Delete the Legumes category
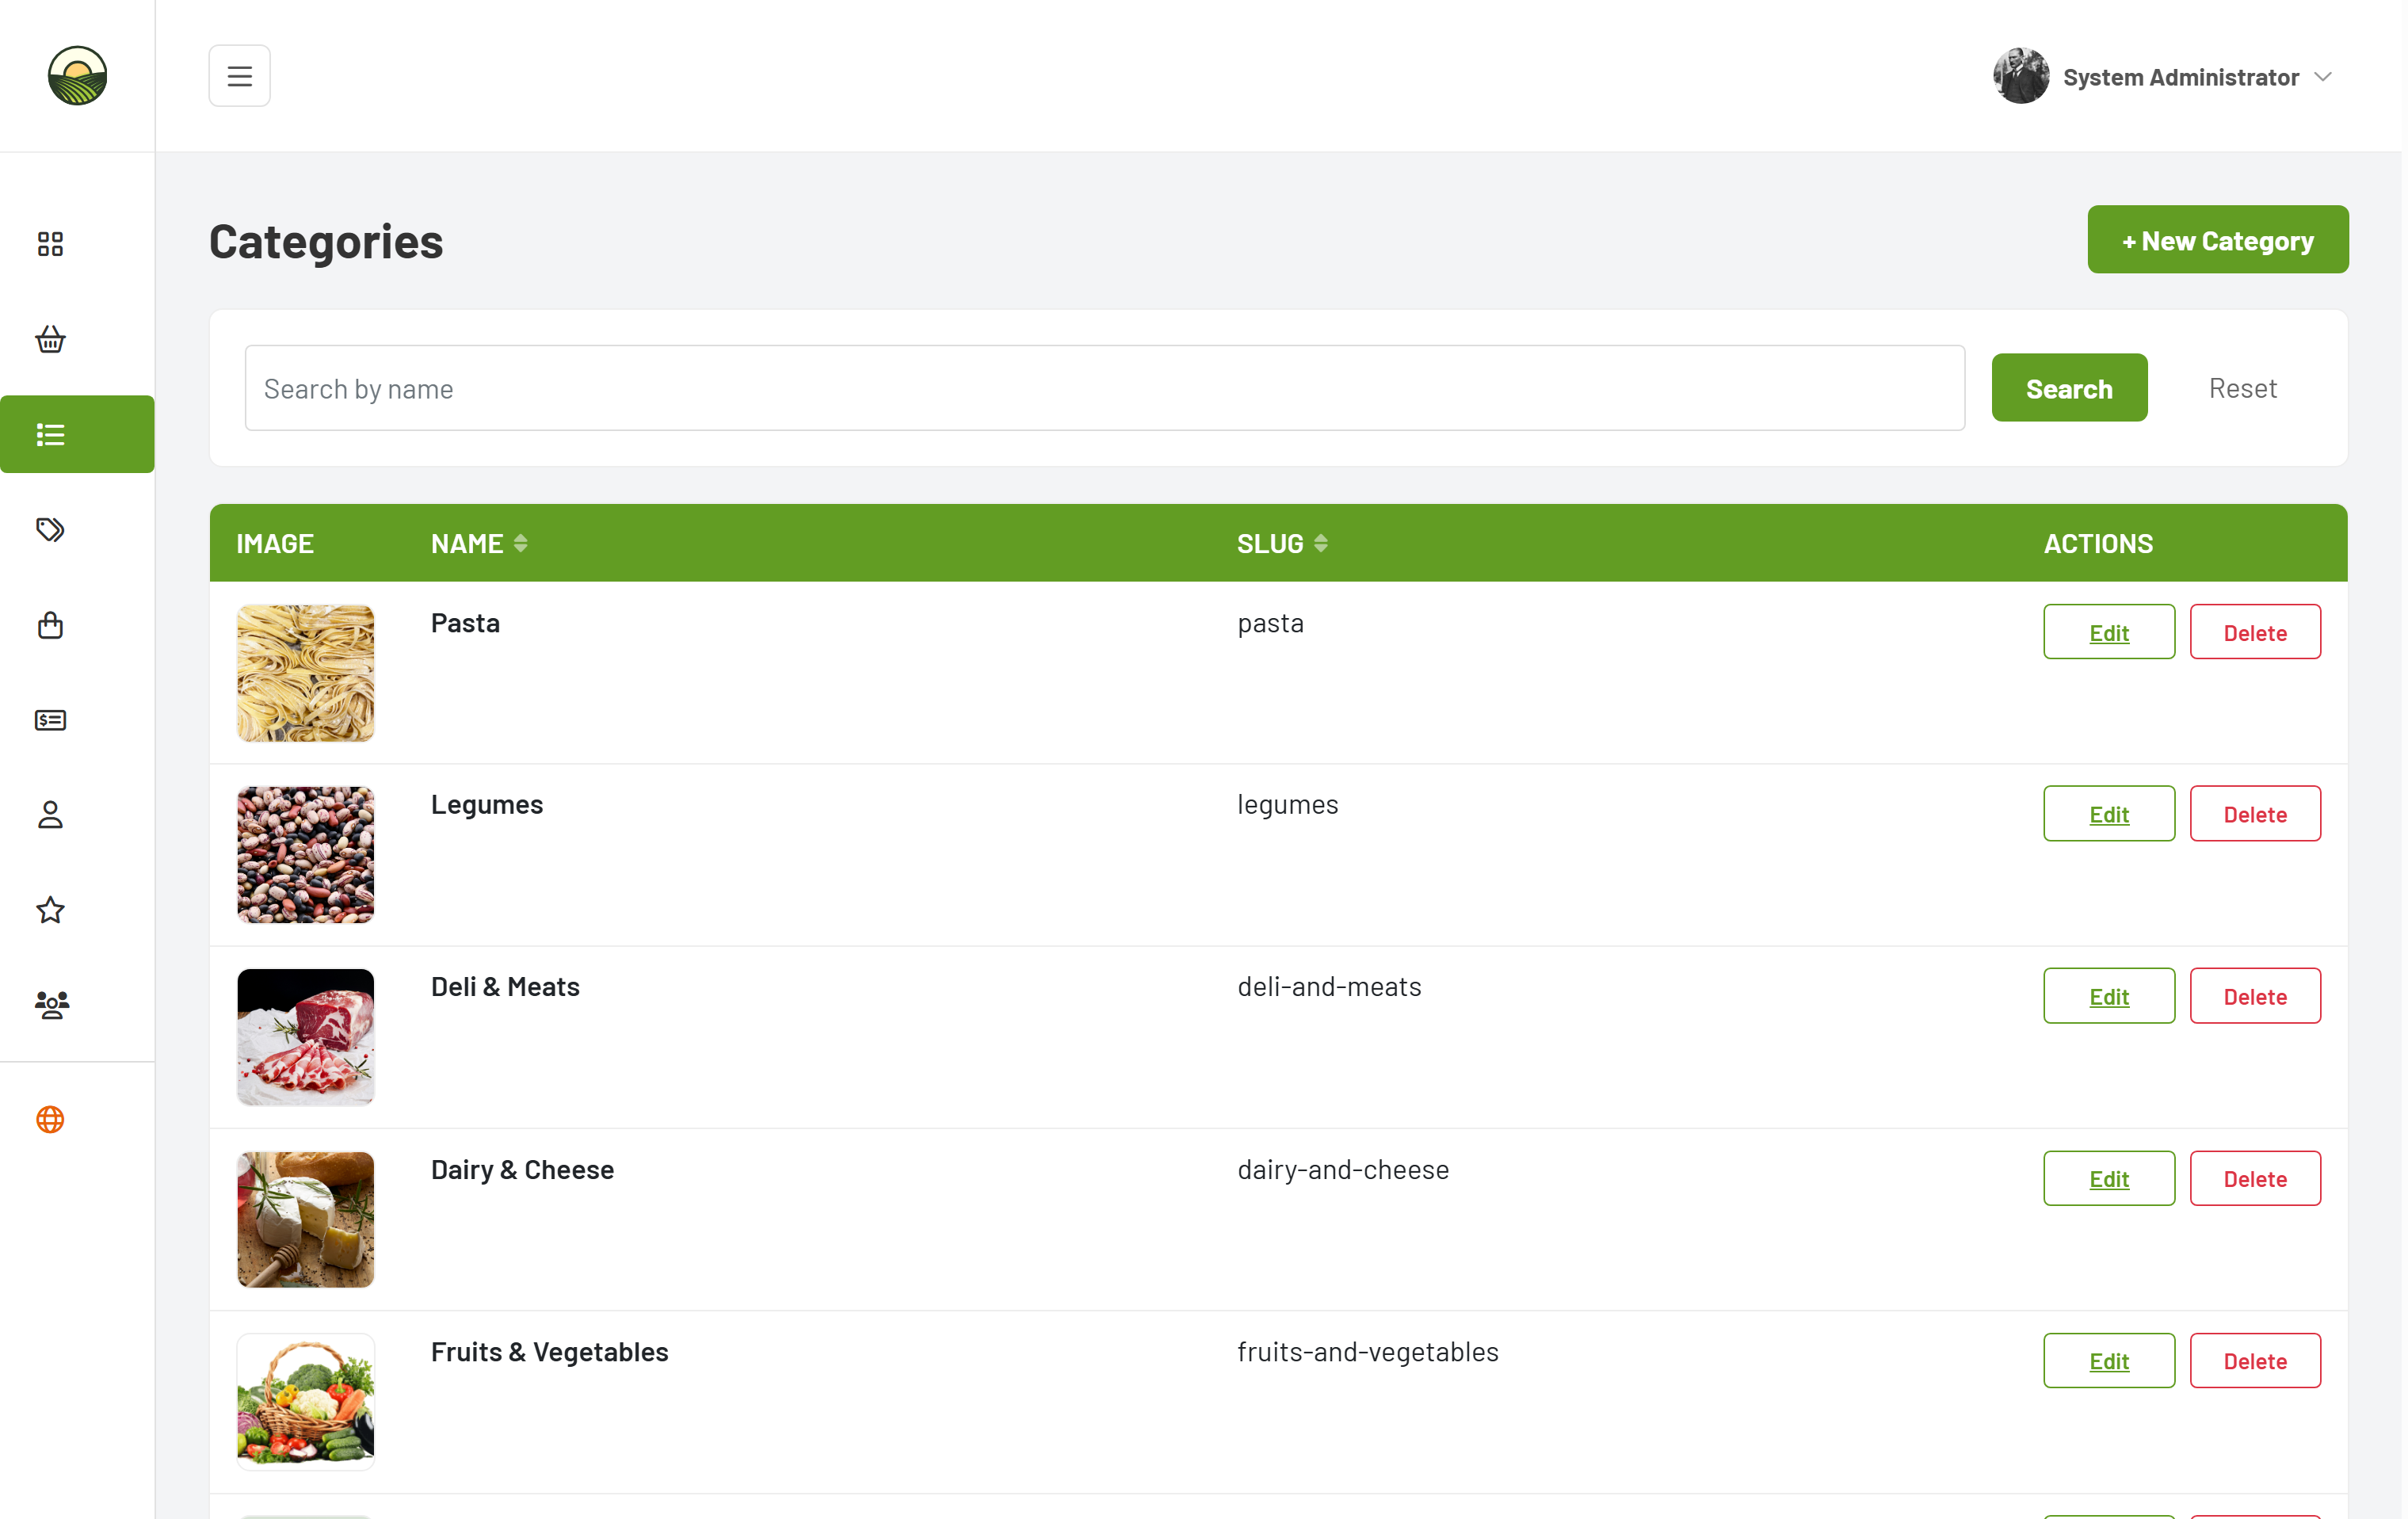This screenshot has width=2408, height=1519. (2255, 814)
